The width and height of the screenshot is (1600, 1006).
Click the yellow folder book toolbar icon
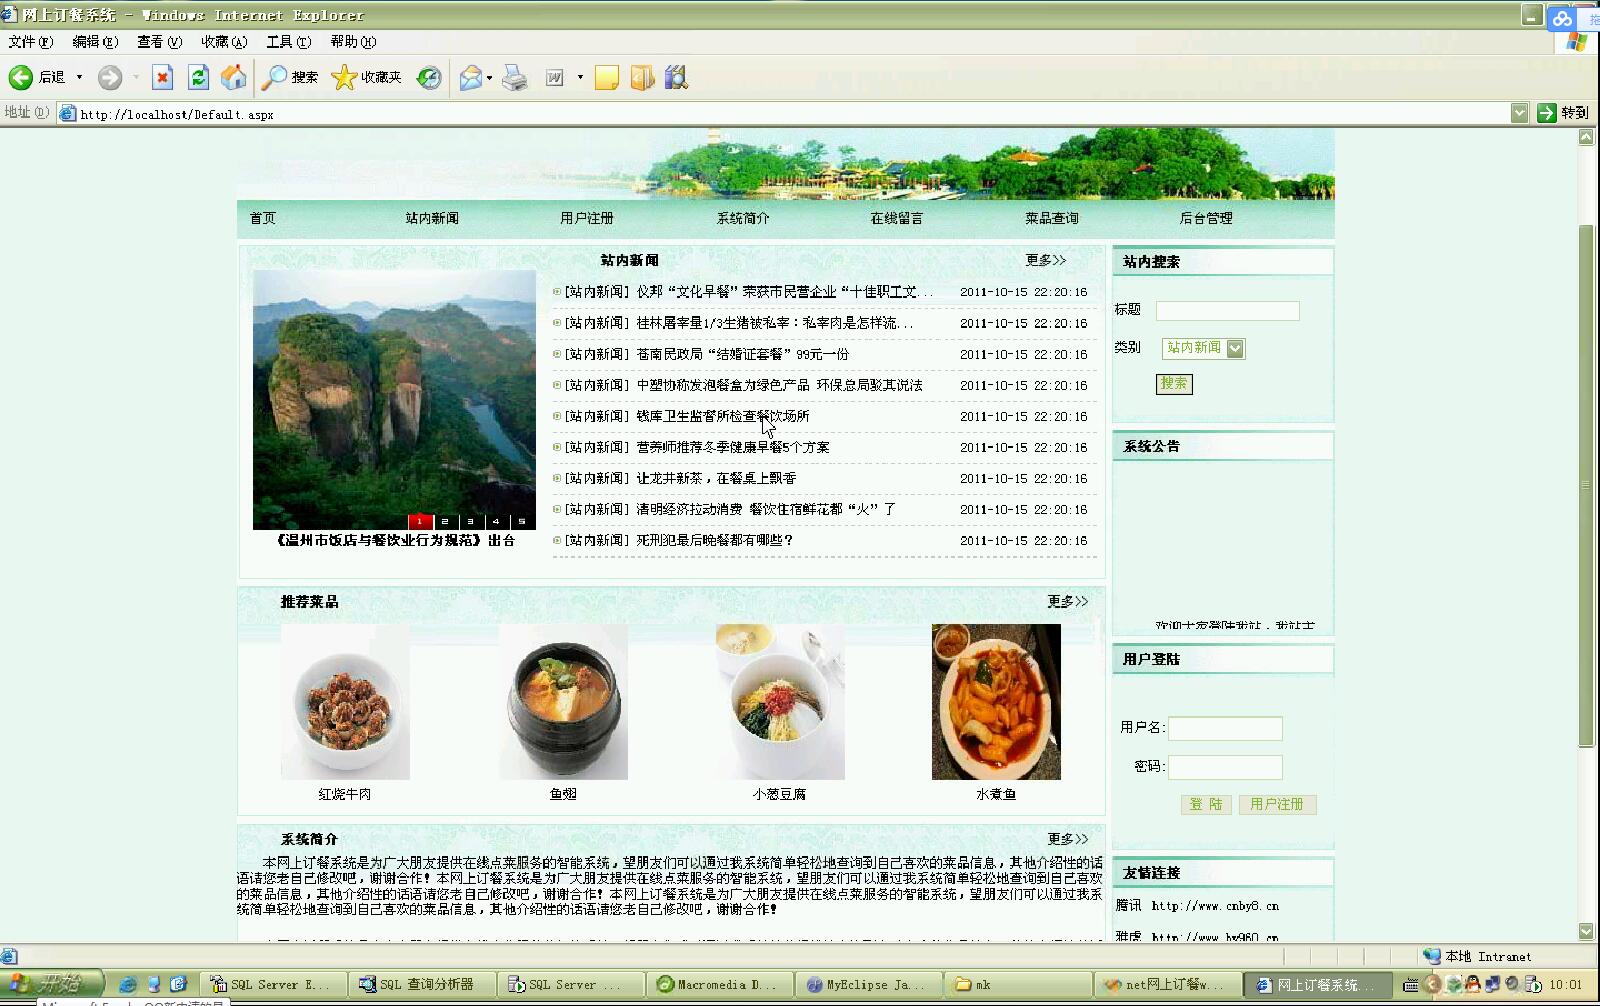642,77
